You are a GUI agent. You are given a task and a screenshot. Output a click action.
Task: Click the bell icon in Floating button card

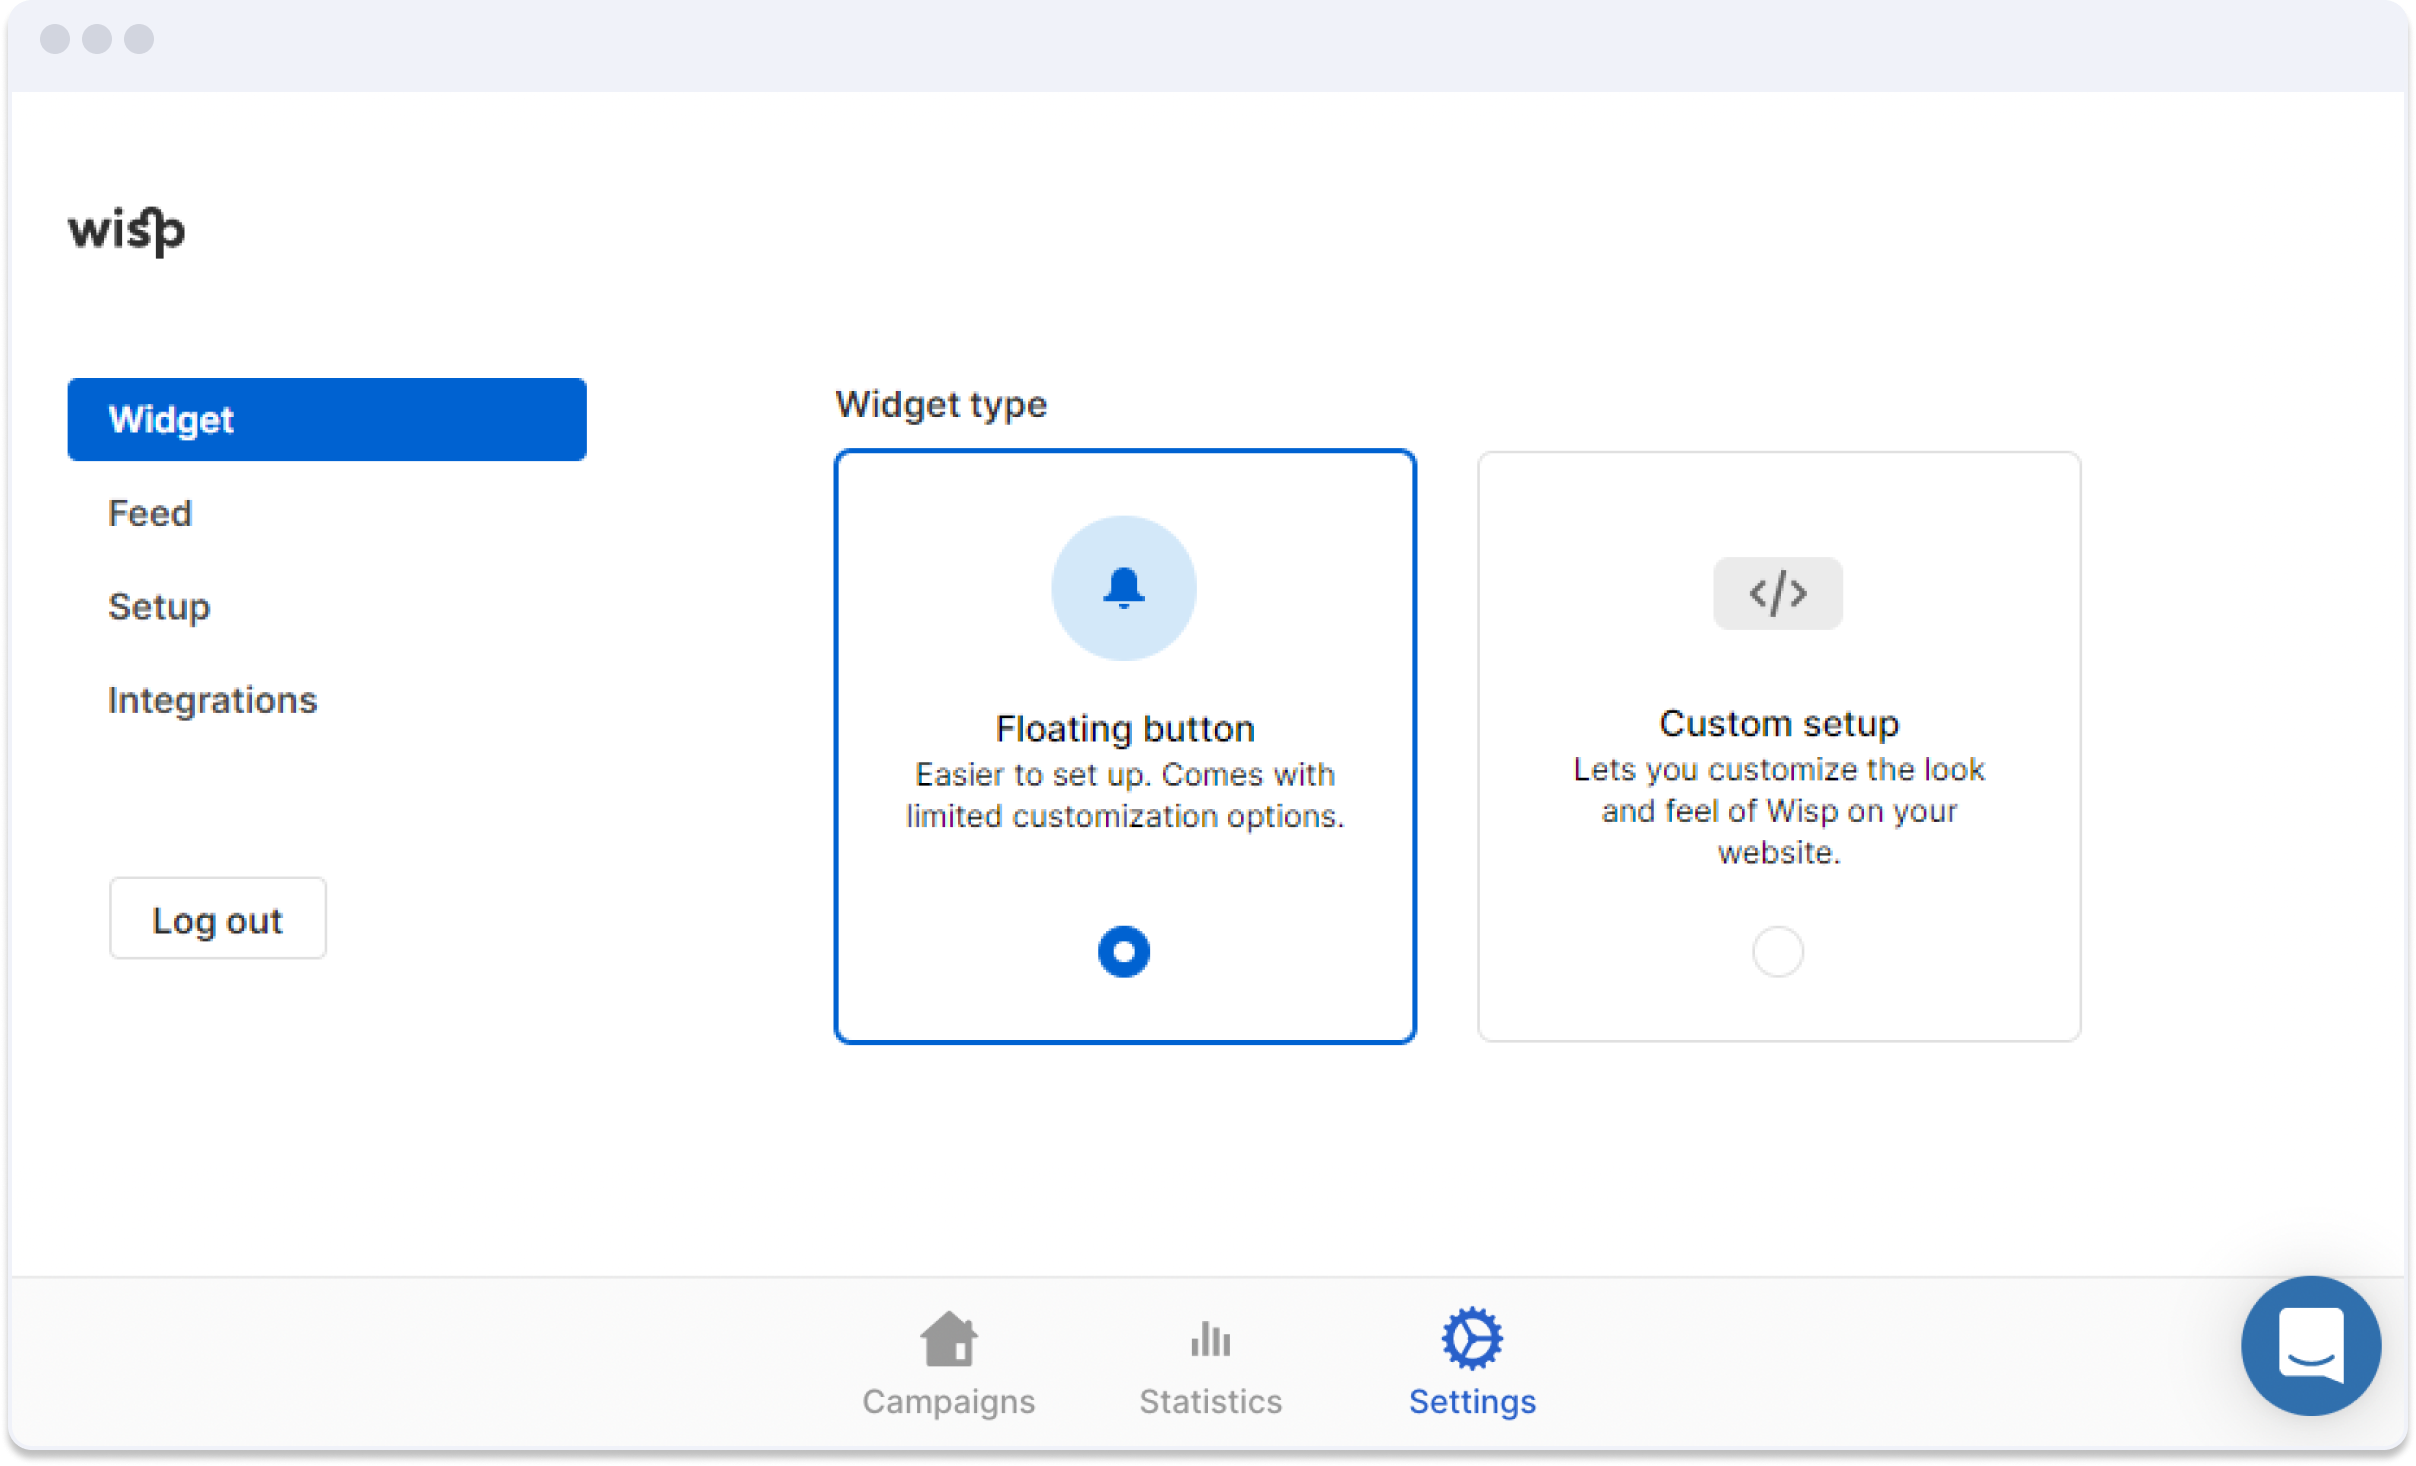tap(1124, 588)
